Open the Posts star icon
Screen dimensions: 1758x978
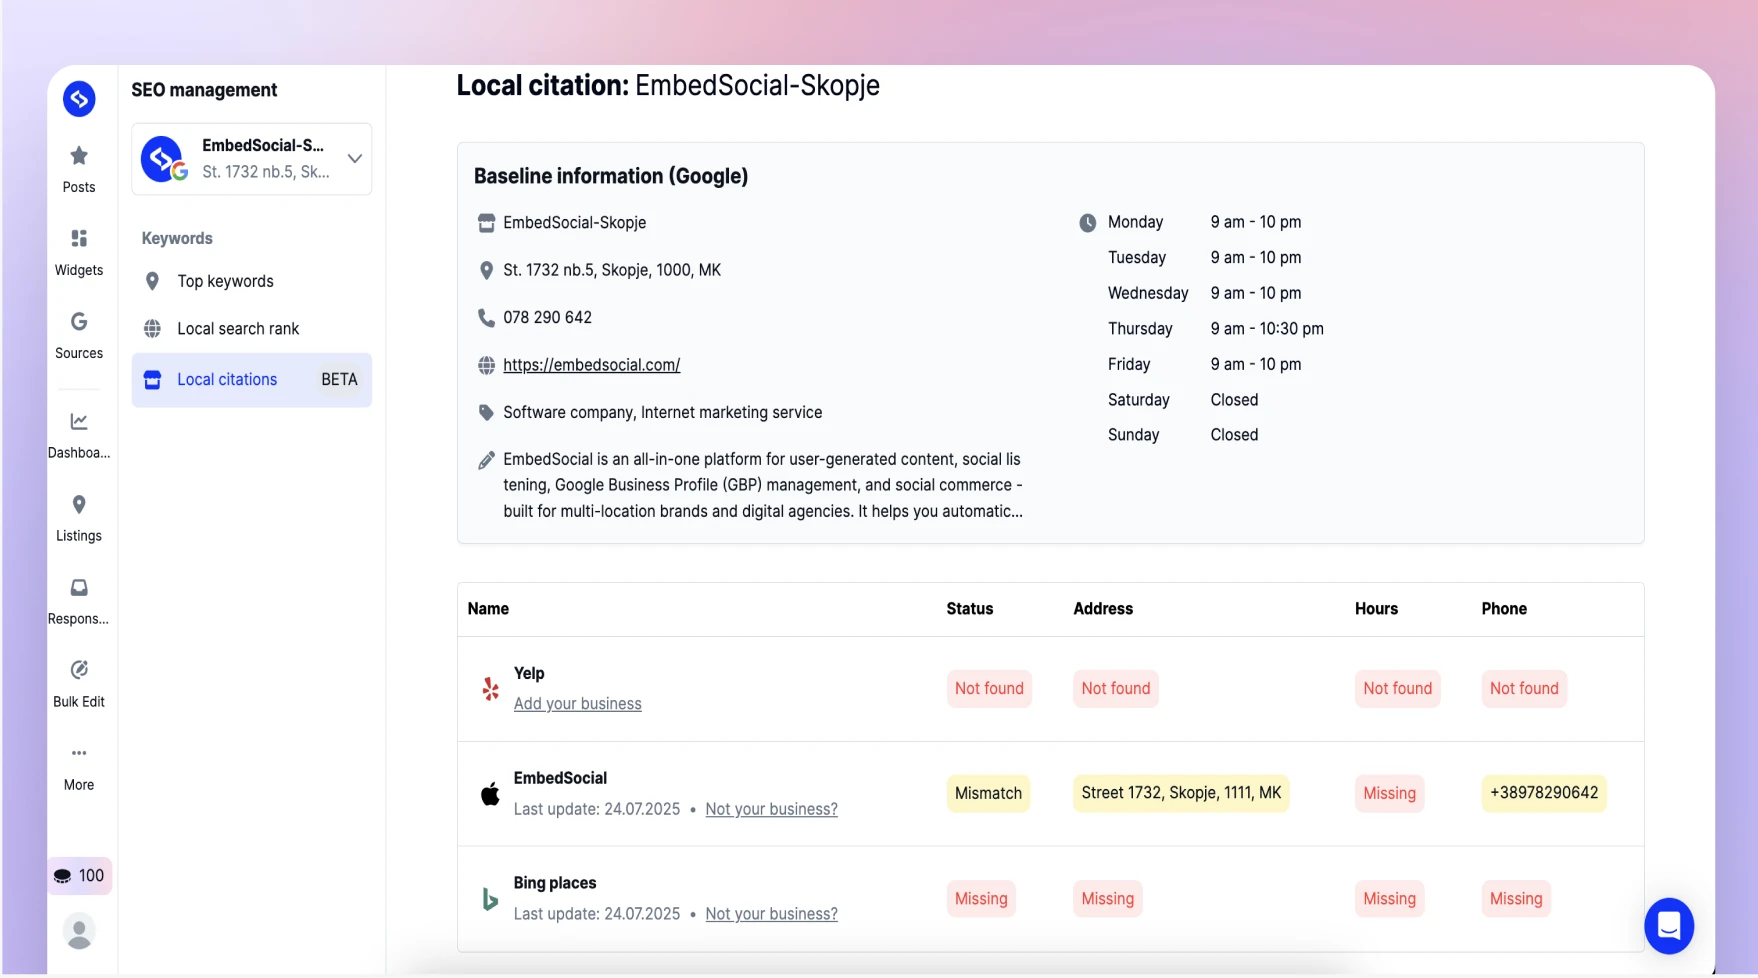point(79,156)
